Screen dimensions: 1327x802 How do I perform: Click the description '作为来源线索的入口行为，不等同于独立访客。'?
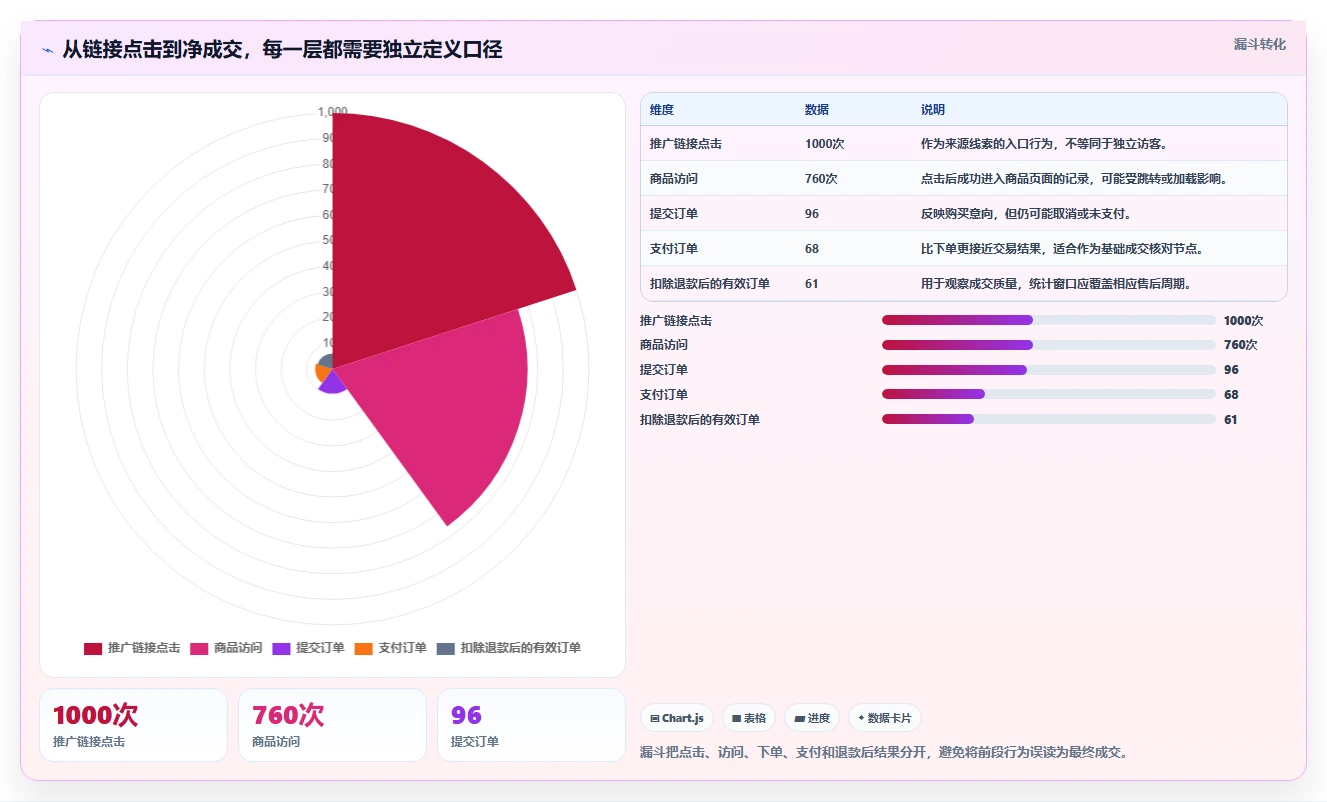pyautogui.click(x=1044, y=144)
